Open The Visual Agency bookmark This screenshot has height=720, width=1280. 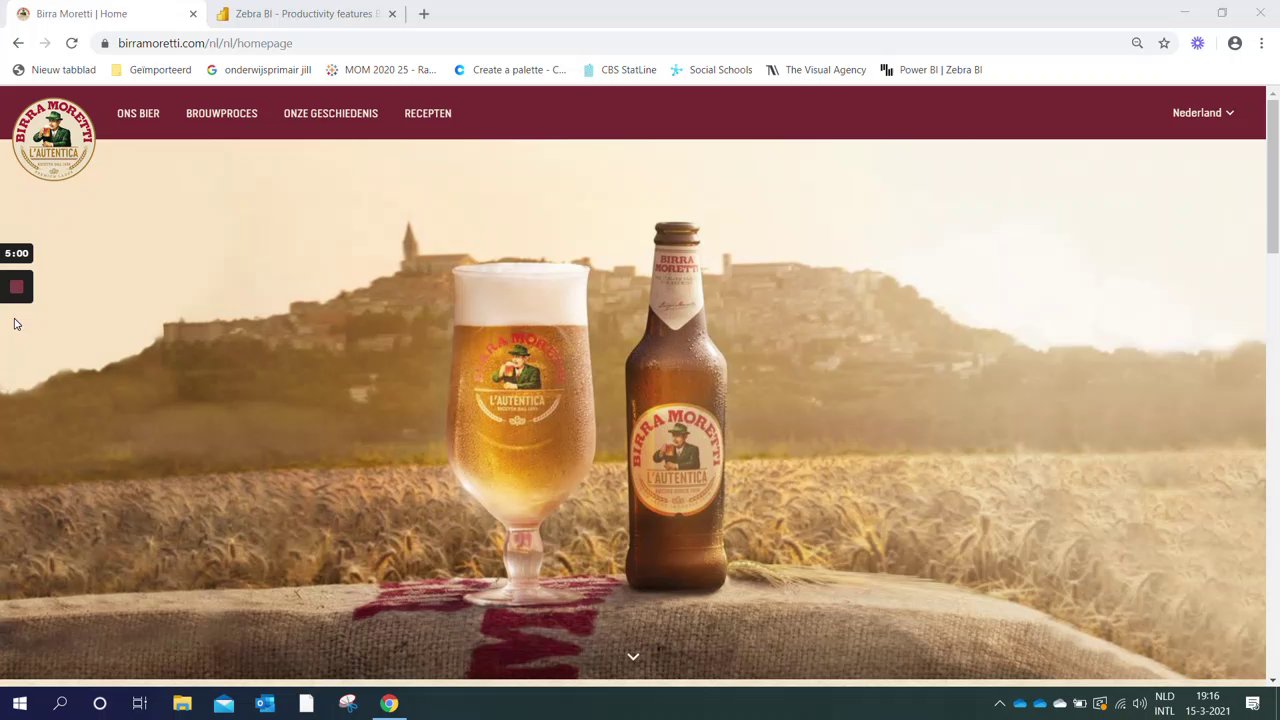pyautogui.click(x=816, y=70)
